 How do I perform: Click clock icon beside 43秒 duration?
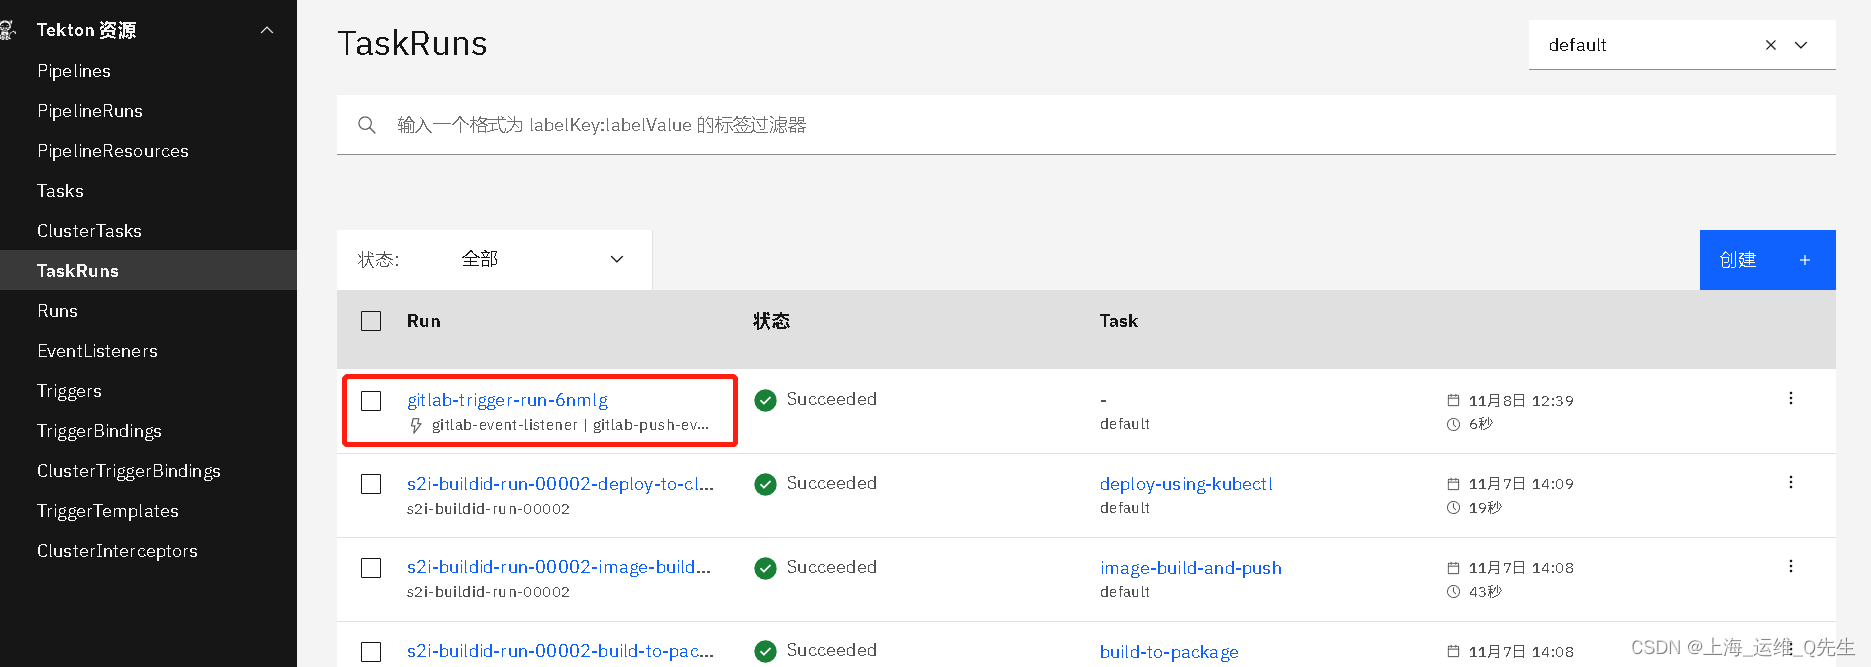click(x=1453, y=591)
